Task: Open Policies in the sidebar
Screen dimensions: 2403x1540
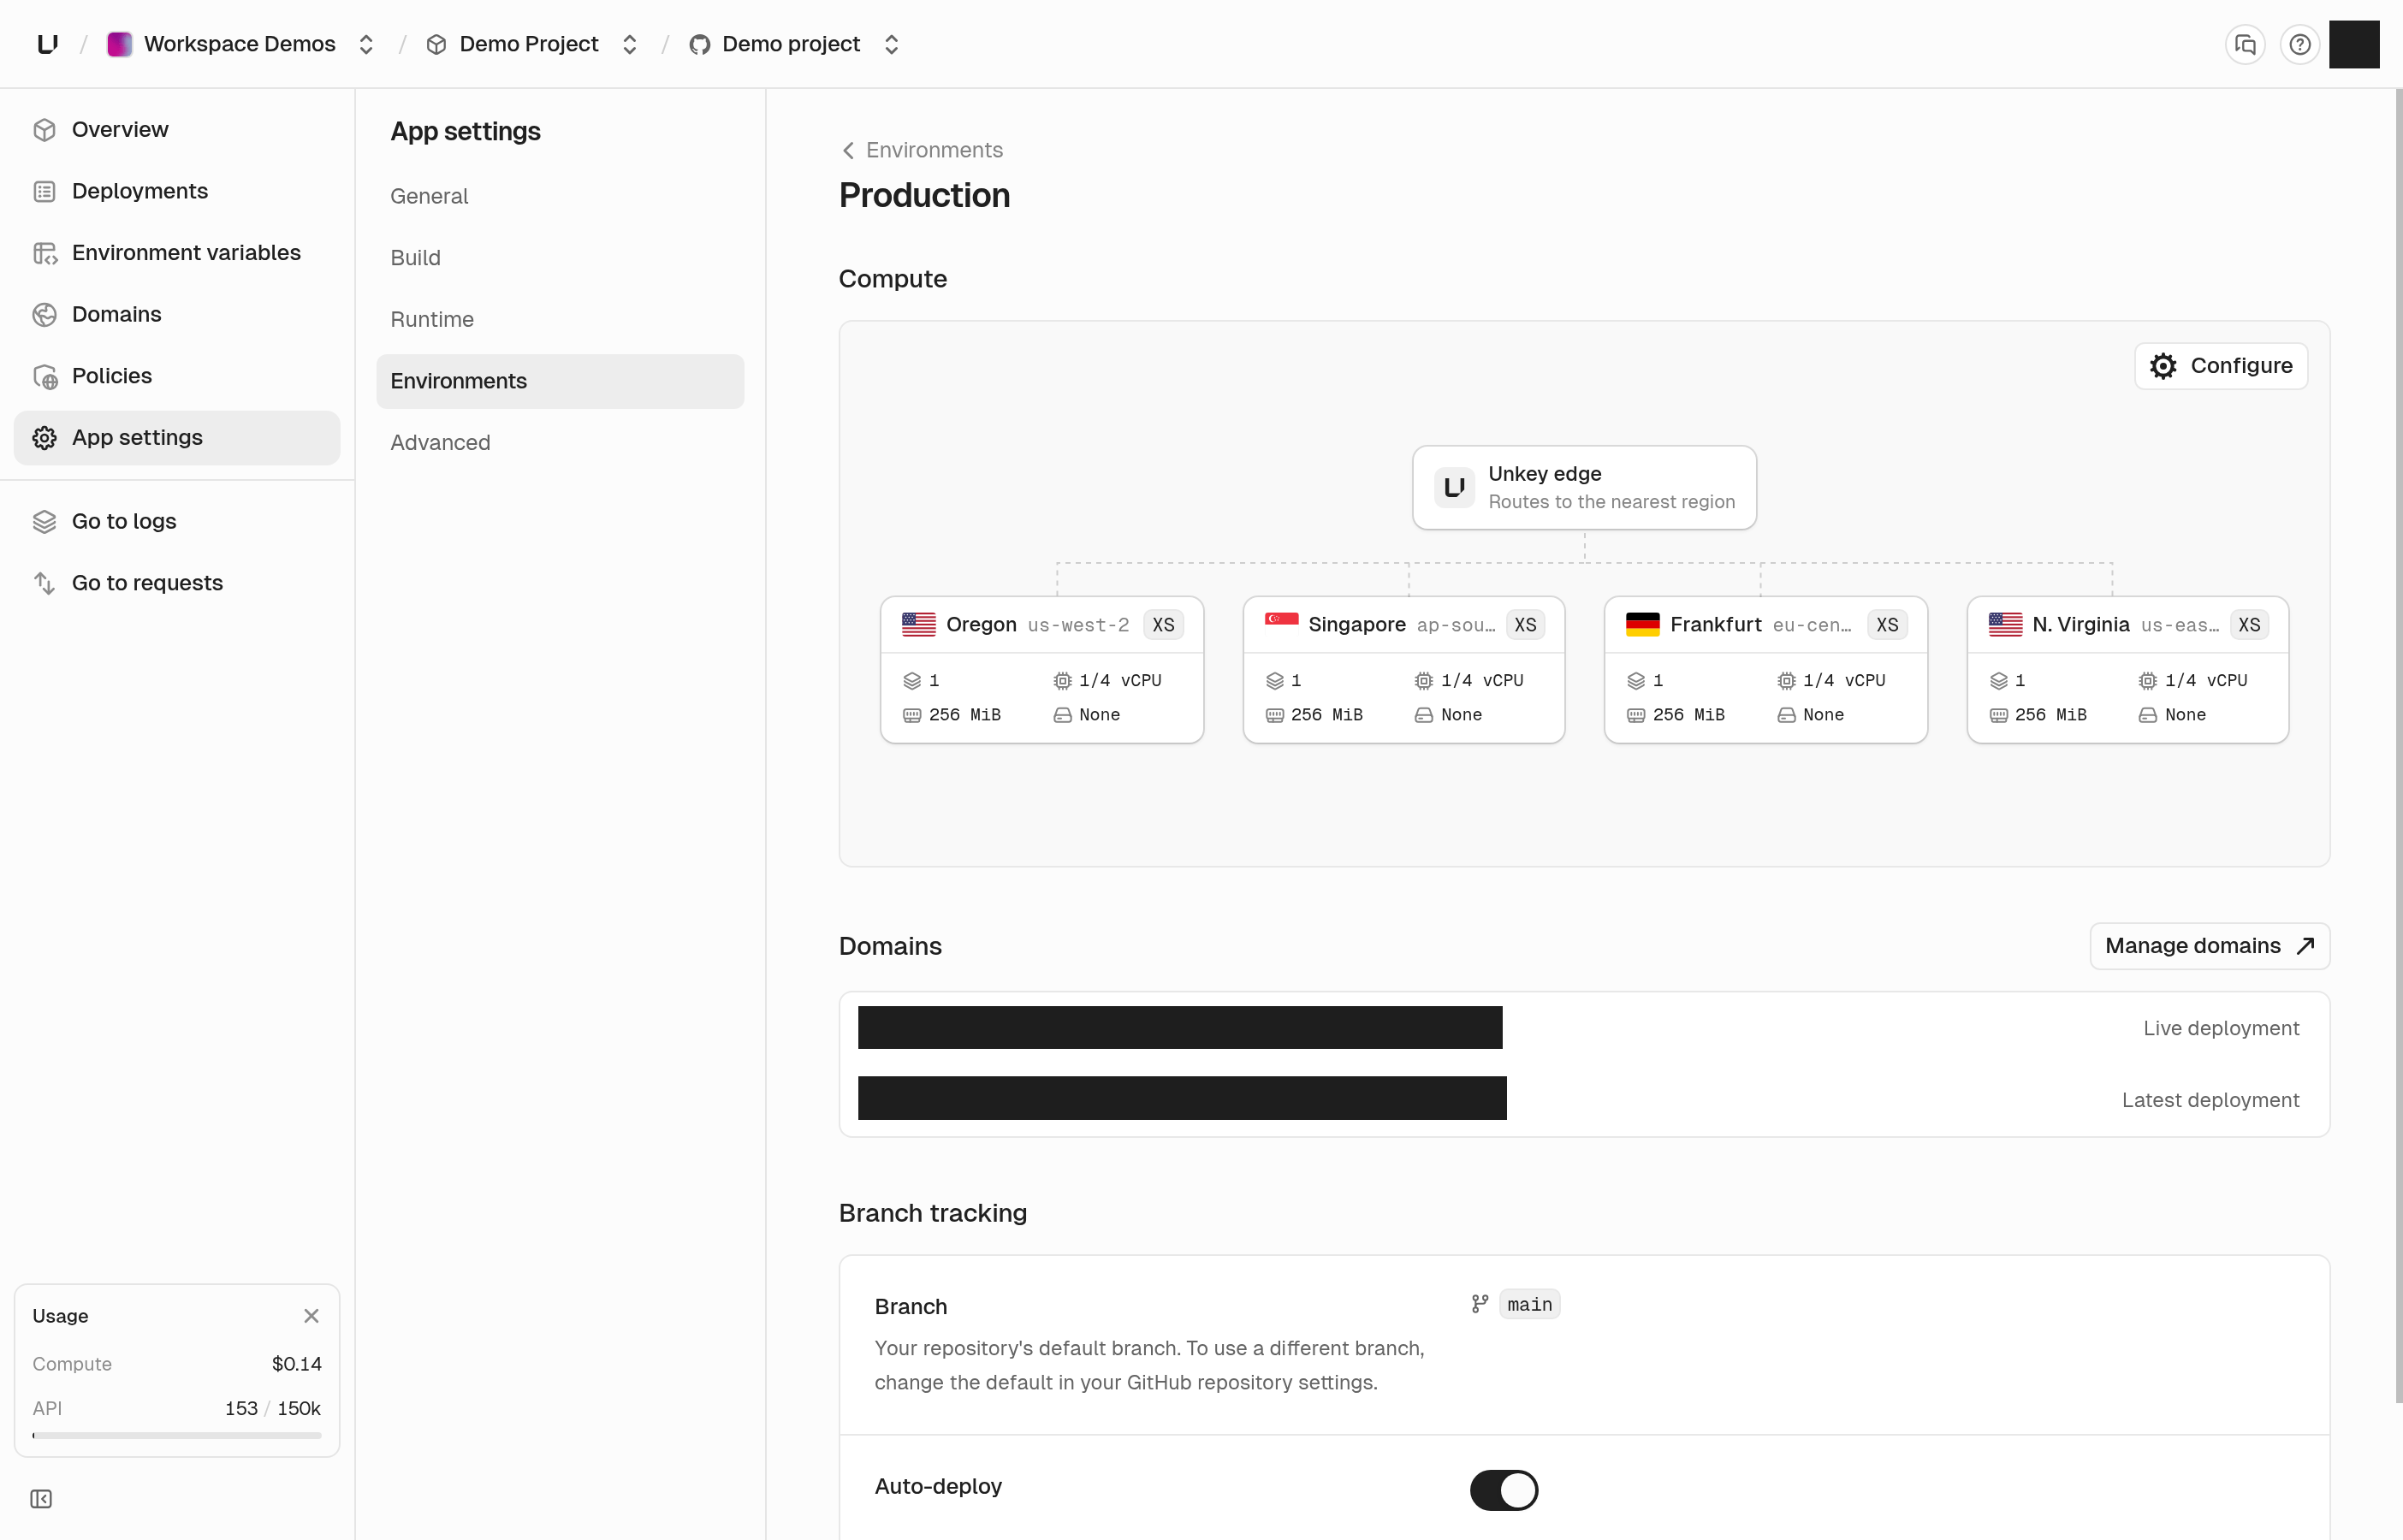Action: (177, 376)
